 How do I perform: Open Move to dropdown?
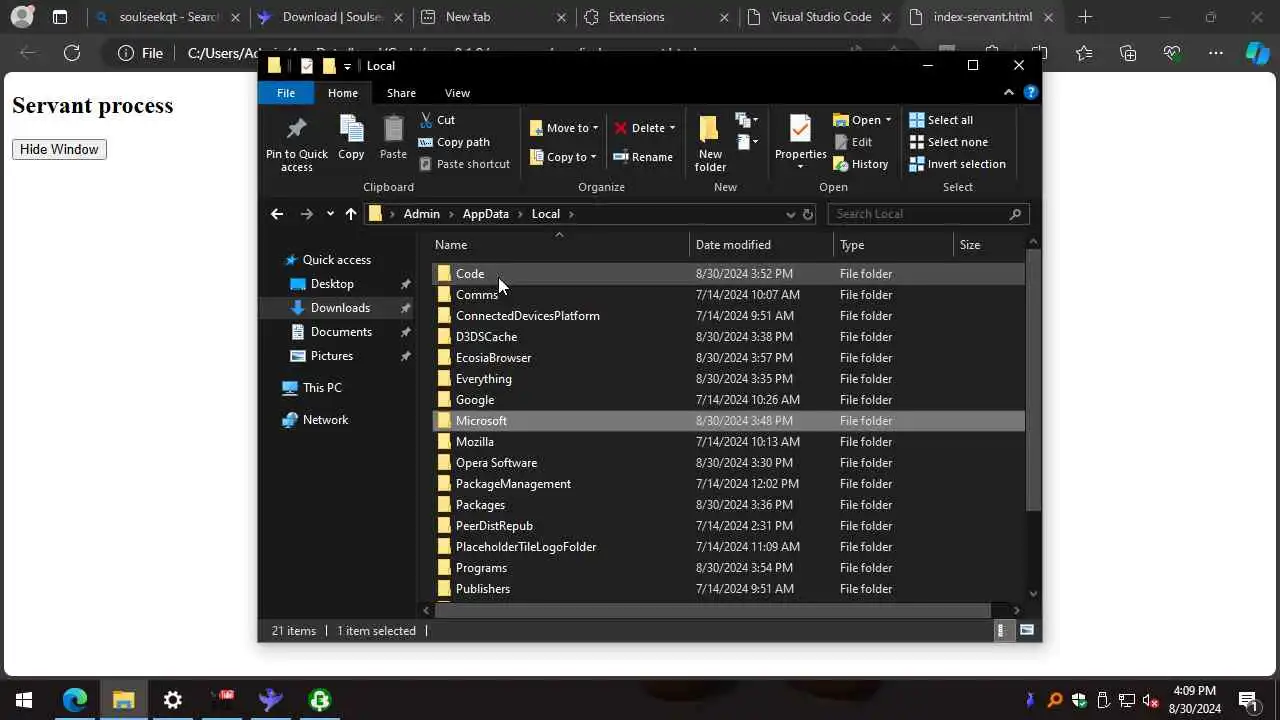pos(564,128)
